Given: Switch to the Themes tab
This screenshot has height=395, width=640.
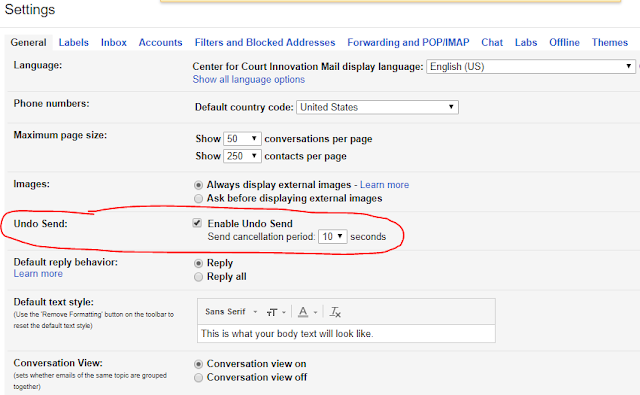Looking at the screenshot, I should tap(610, 42).
